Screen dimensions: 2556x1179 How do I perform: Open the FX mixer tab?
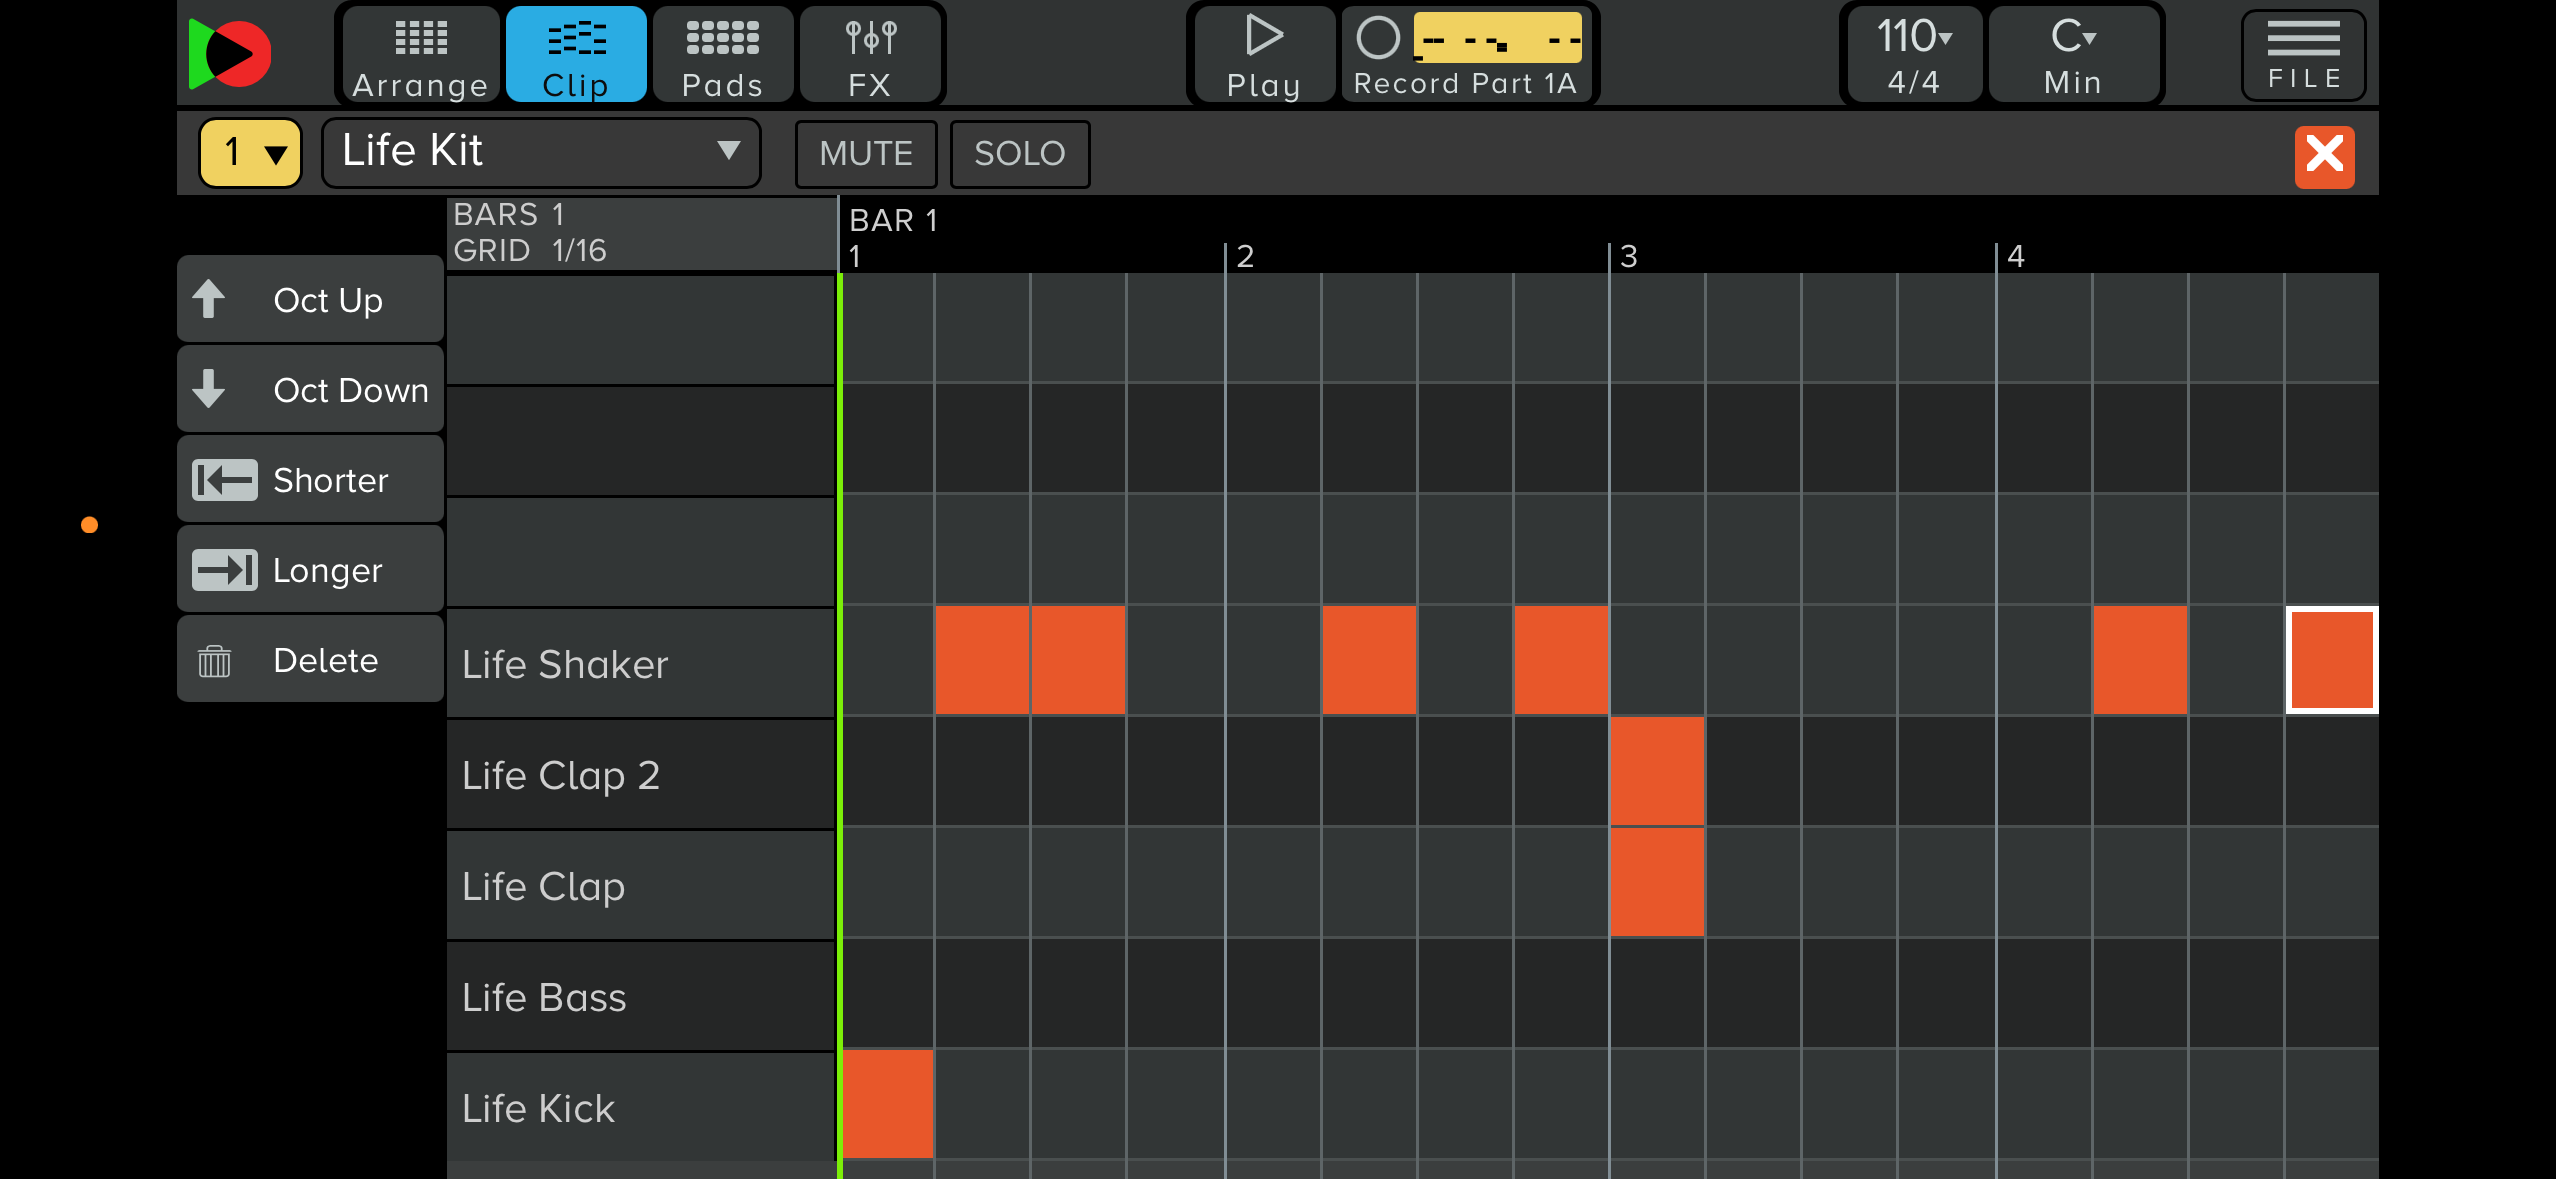(x=870, y=54)
